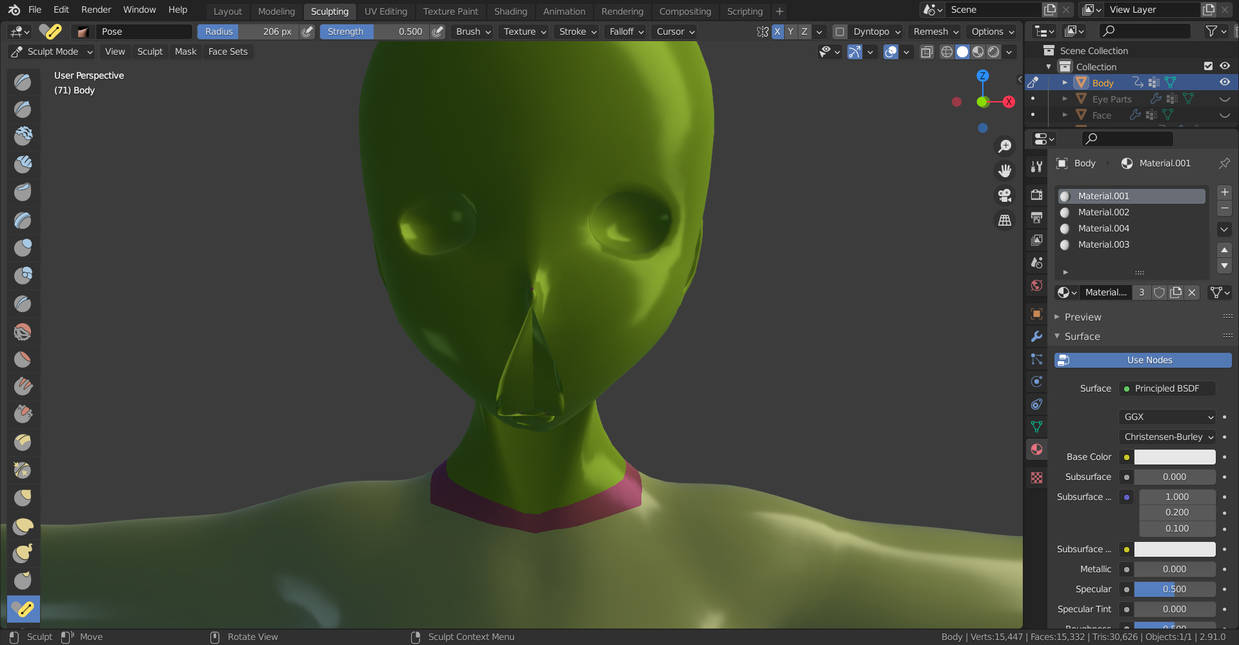The image size is (1239, 645).
Task: Open the World properties tab
Action: point(1036,286)
